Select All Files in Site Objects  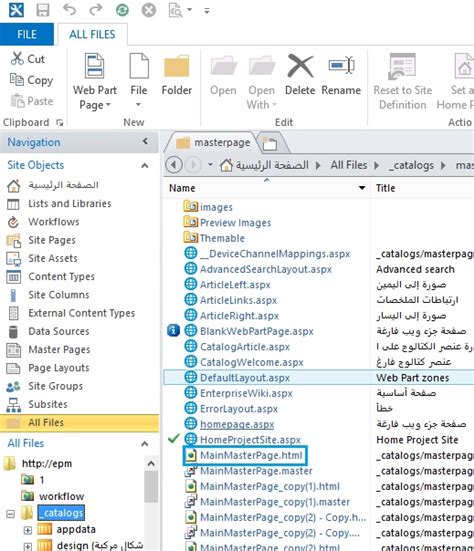[79, 423]
